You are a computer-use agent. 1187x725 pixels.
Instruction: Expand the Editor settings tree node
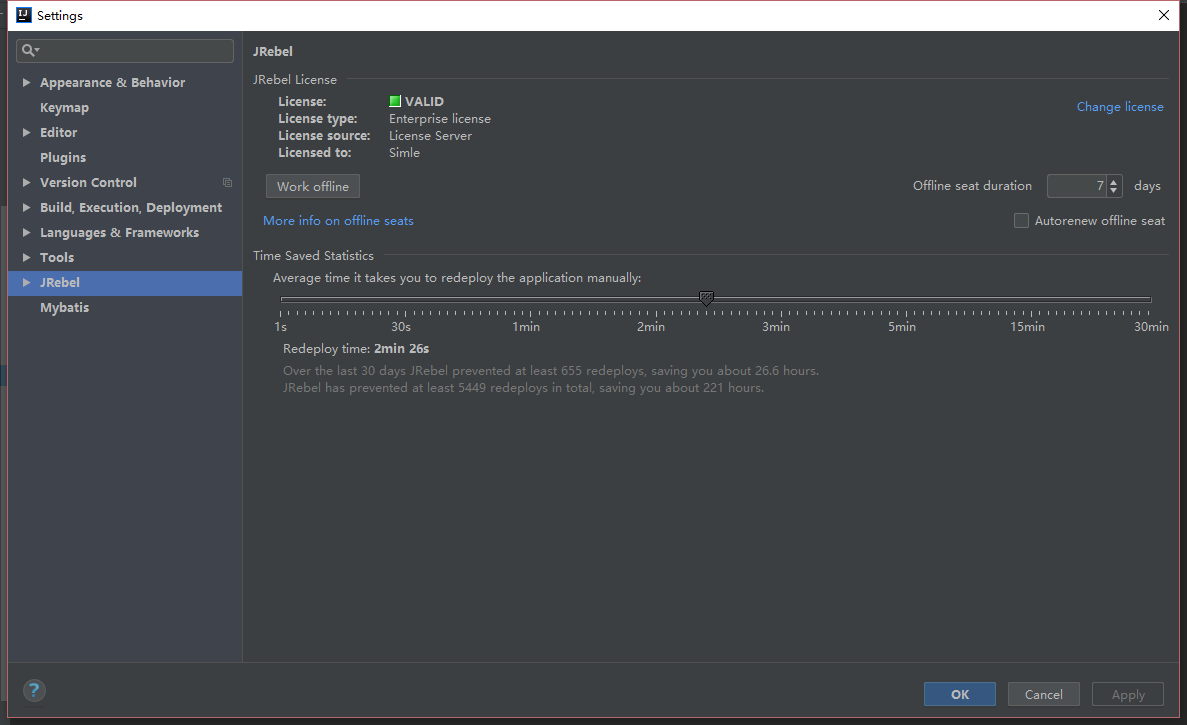(x=26, y=133)
